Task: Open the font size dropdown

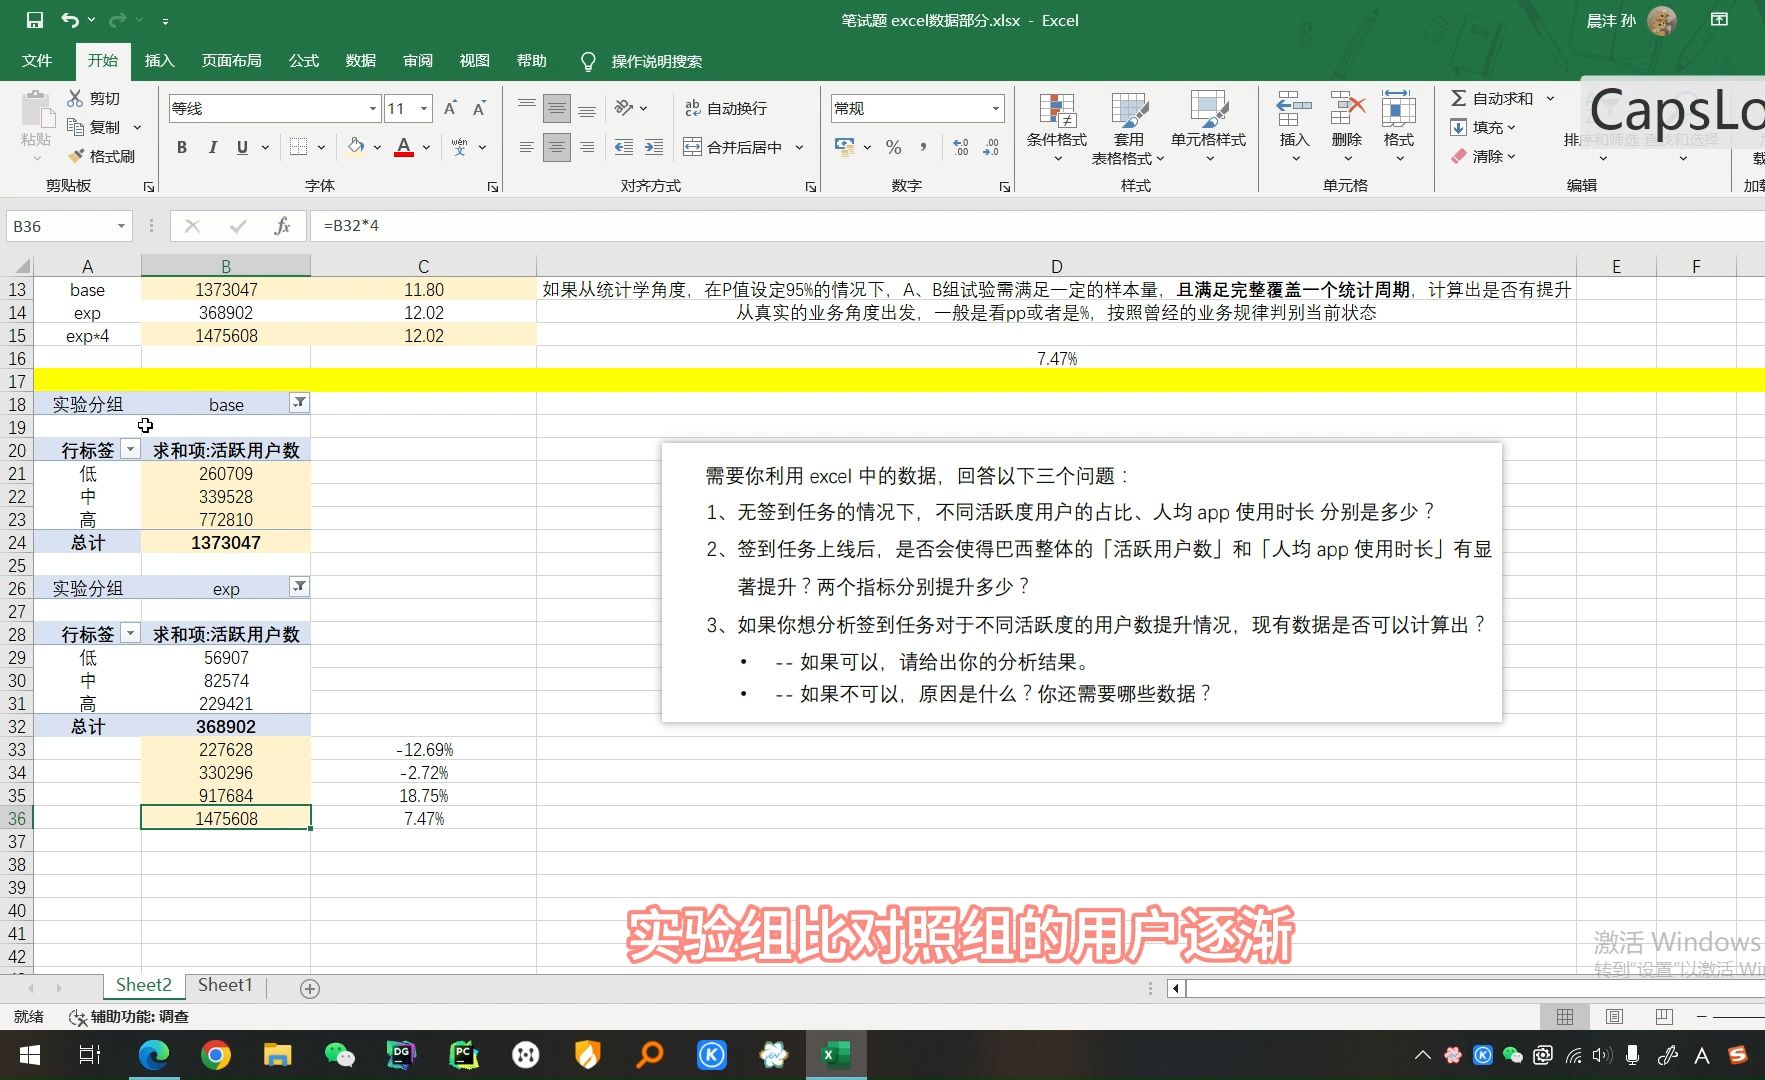Action: 424,108
